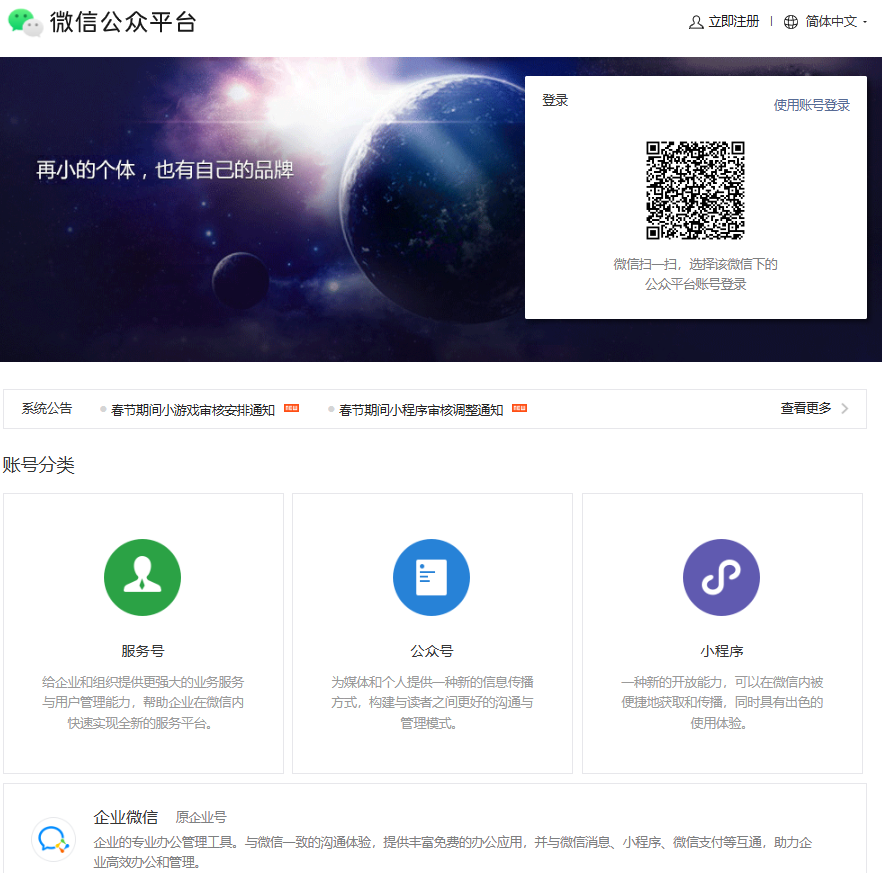Open the purple 小程序 icon
The width and height of the screenshot is (882, 873).
(721, 578)
